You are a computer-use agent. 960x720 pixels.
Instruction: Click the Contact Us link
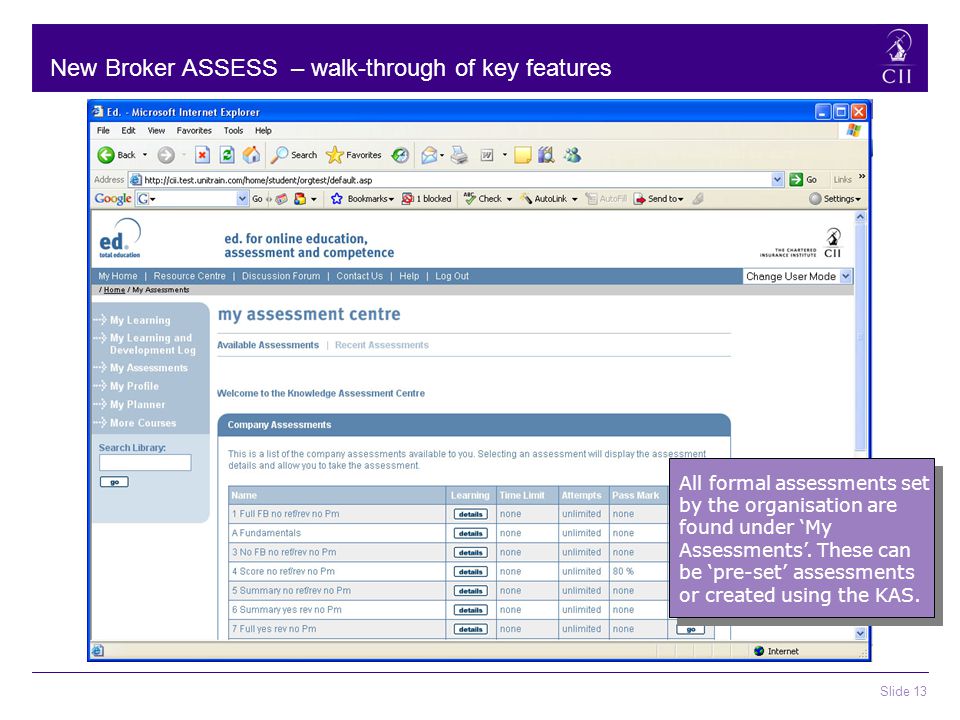(359, 276)
